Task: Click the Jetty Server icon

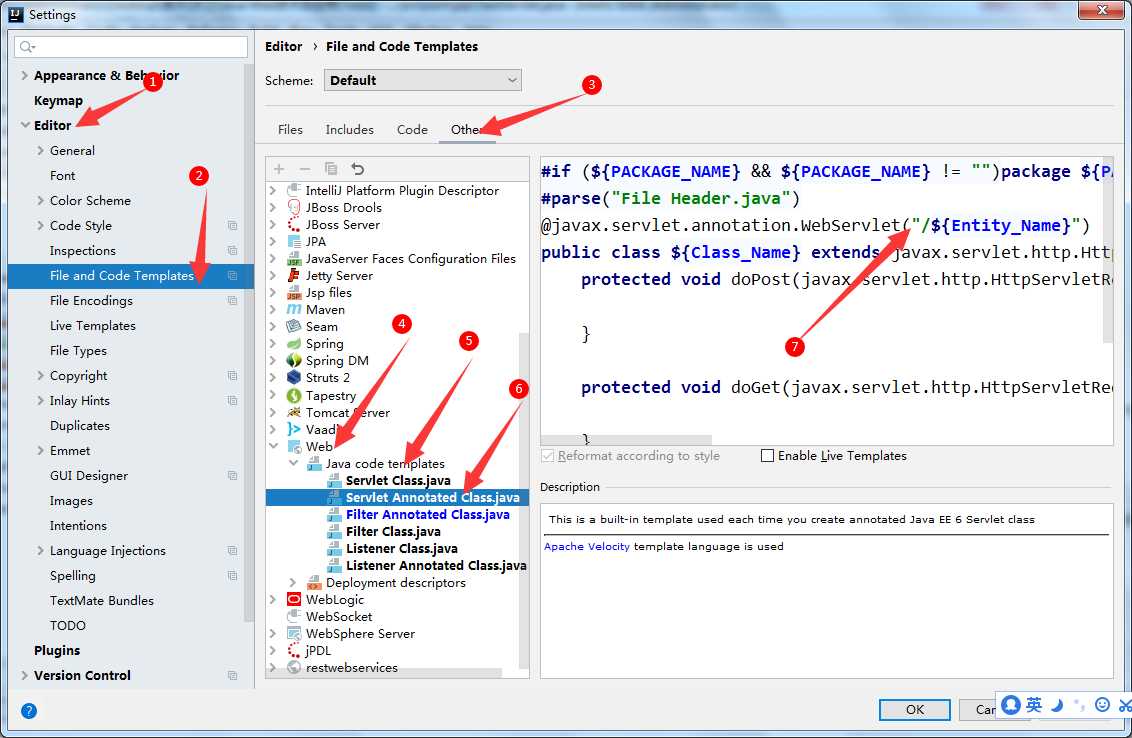Action: (294, 275)
